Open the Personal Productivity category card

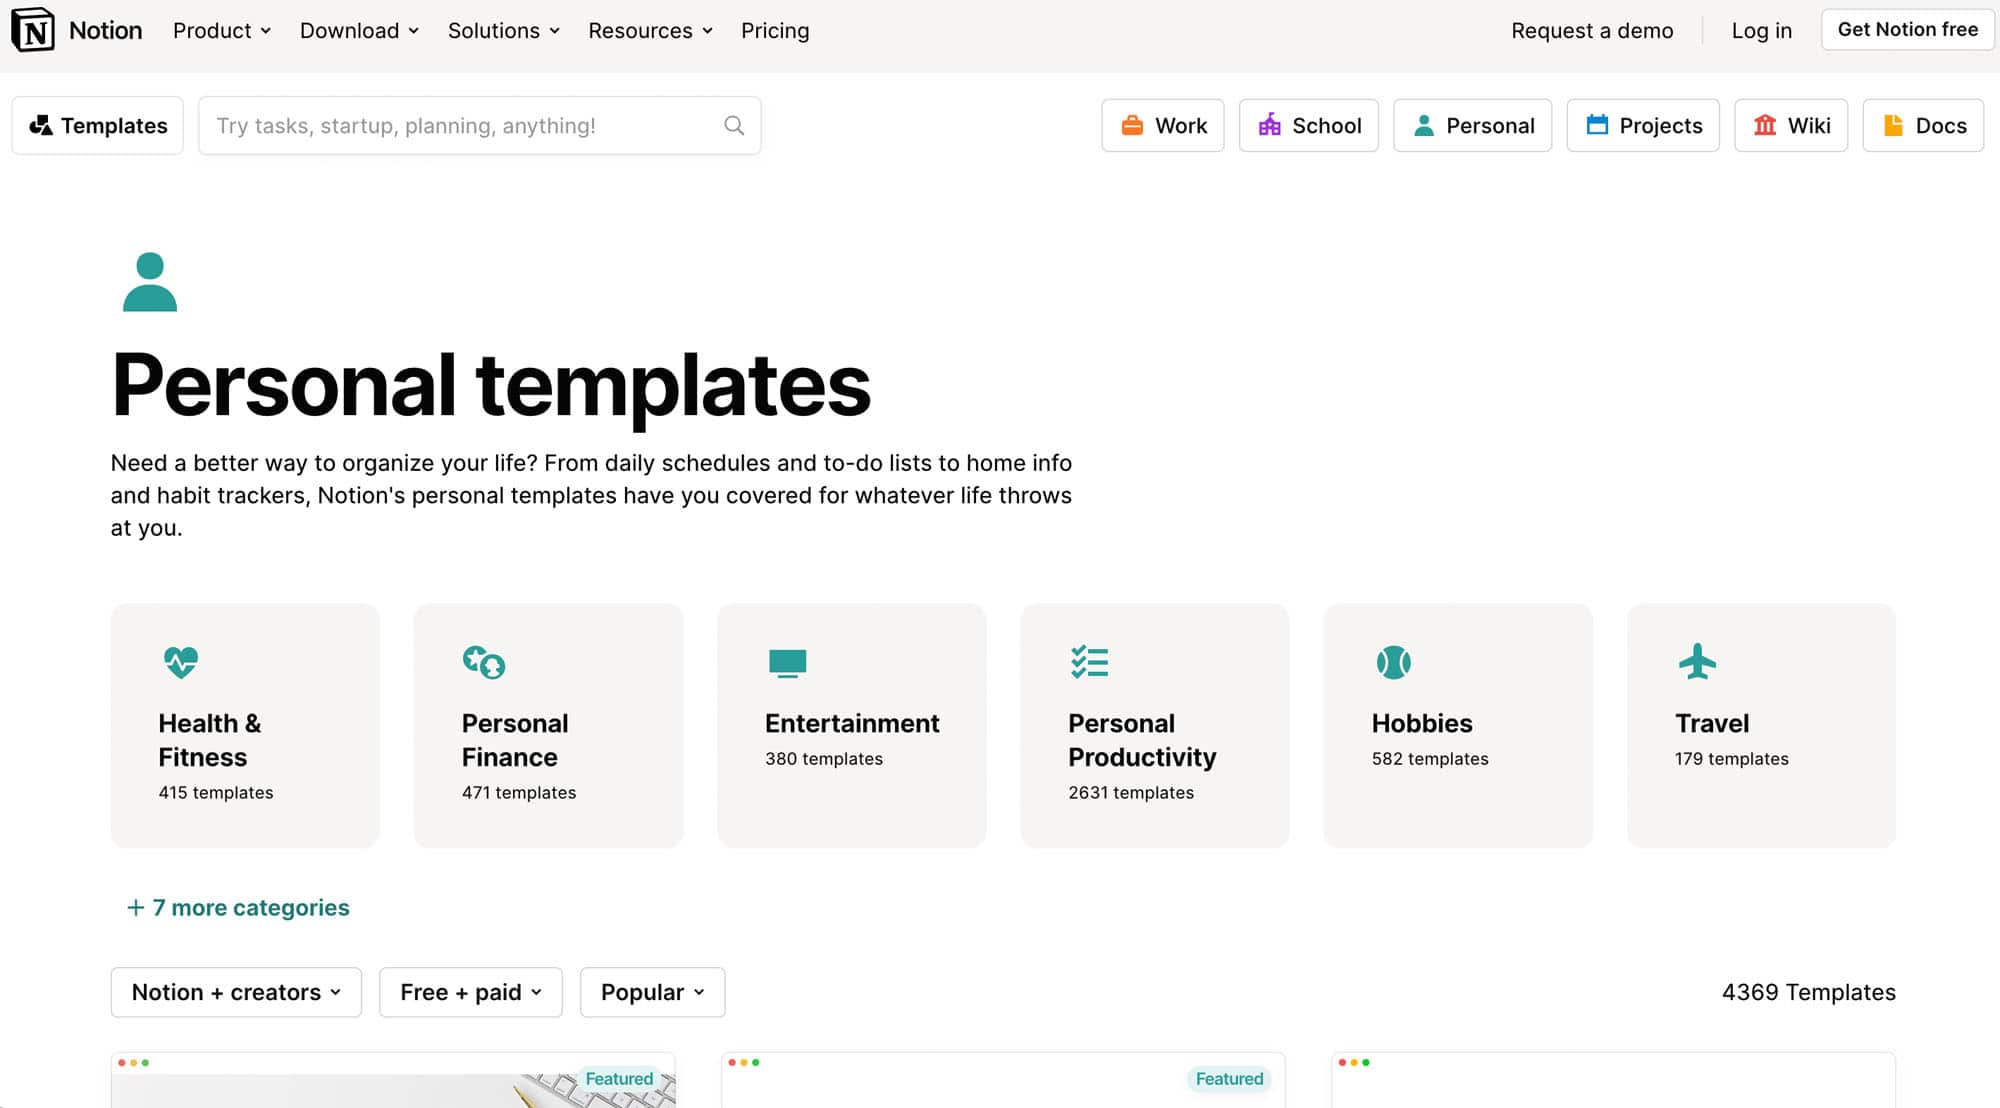coord(1155,725)
